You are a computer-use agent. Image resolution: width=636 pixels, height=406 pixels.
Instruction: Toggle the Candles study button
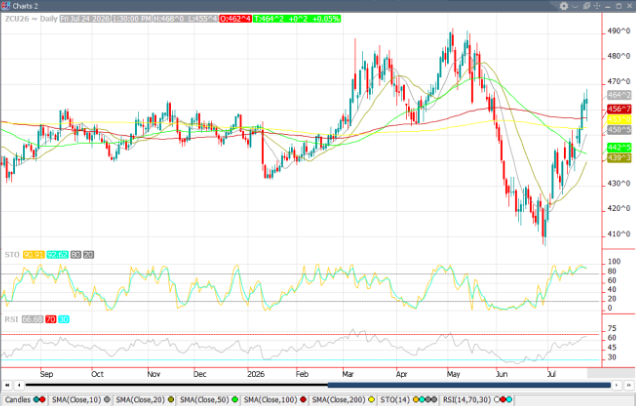pyautogui.click(x=25, y=400)
